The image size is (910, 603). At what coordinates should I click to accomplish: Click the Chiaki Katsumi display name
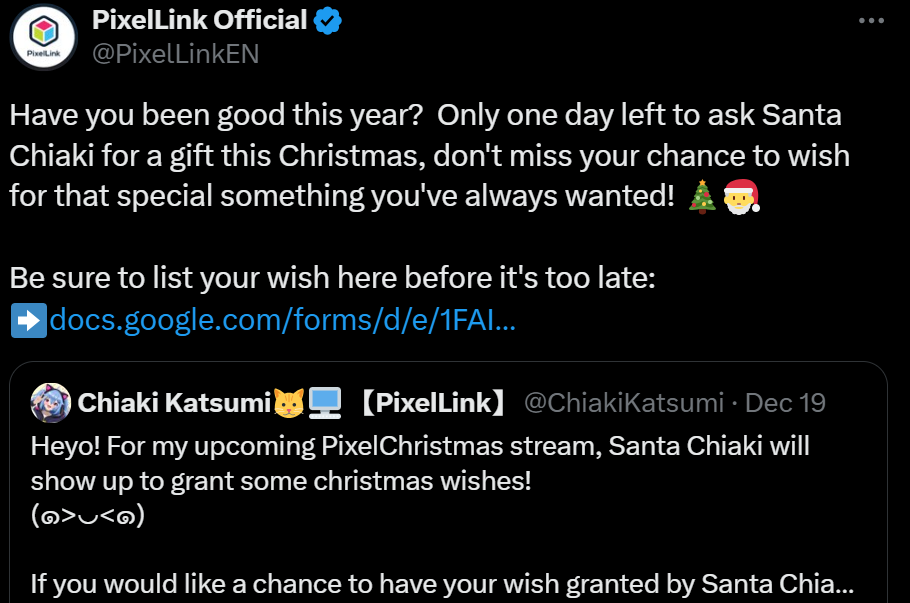pos(174,403)
